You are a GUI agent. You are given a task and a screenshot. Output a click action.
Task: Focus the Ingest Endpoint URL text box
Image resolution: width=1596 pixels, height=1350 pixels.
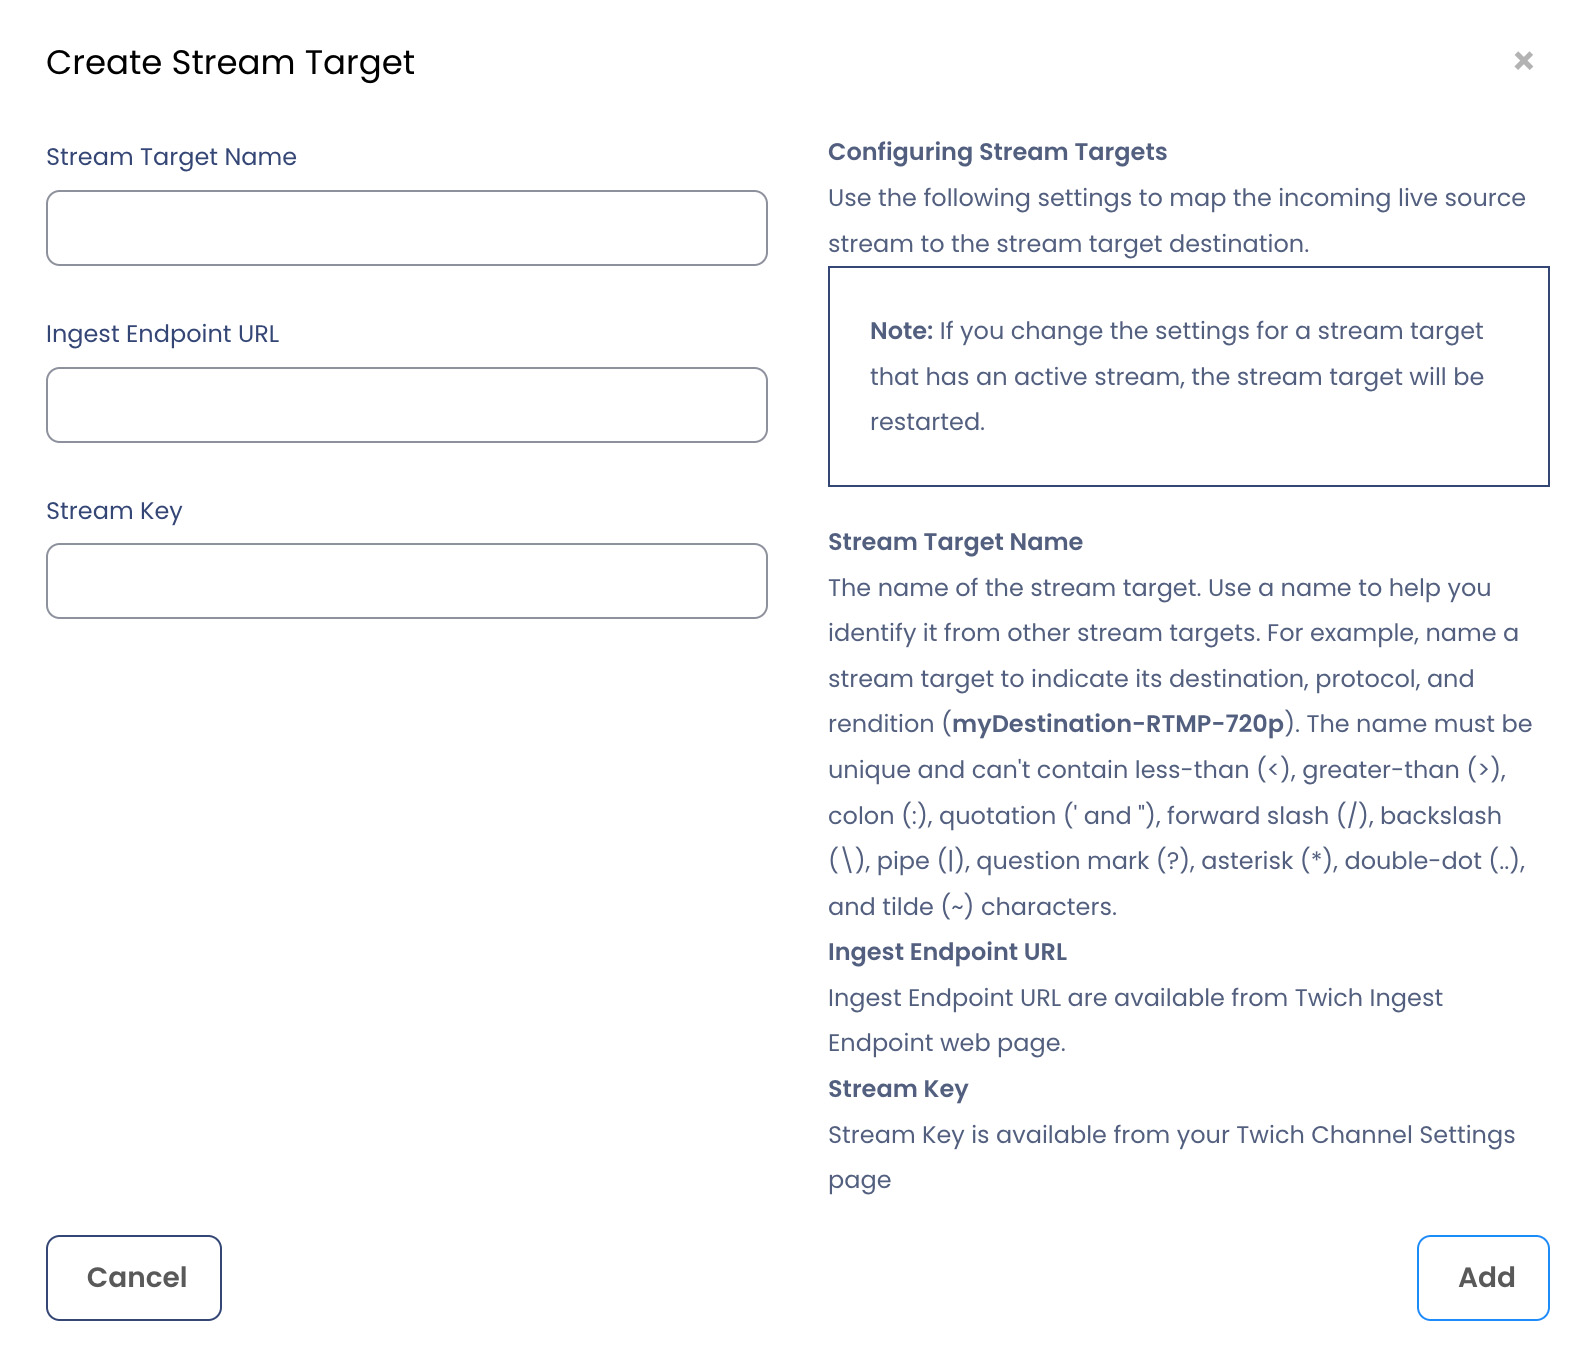coord(406,405)
